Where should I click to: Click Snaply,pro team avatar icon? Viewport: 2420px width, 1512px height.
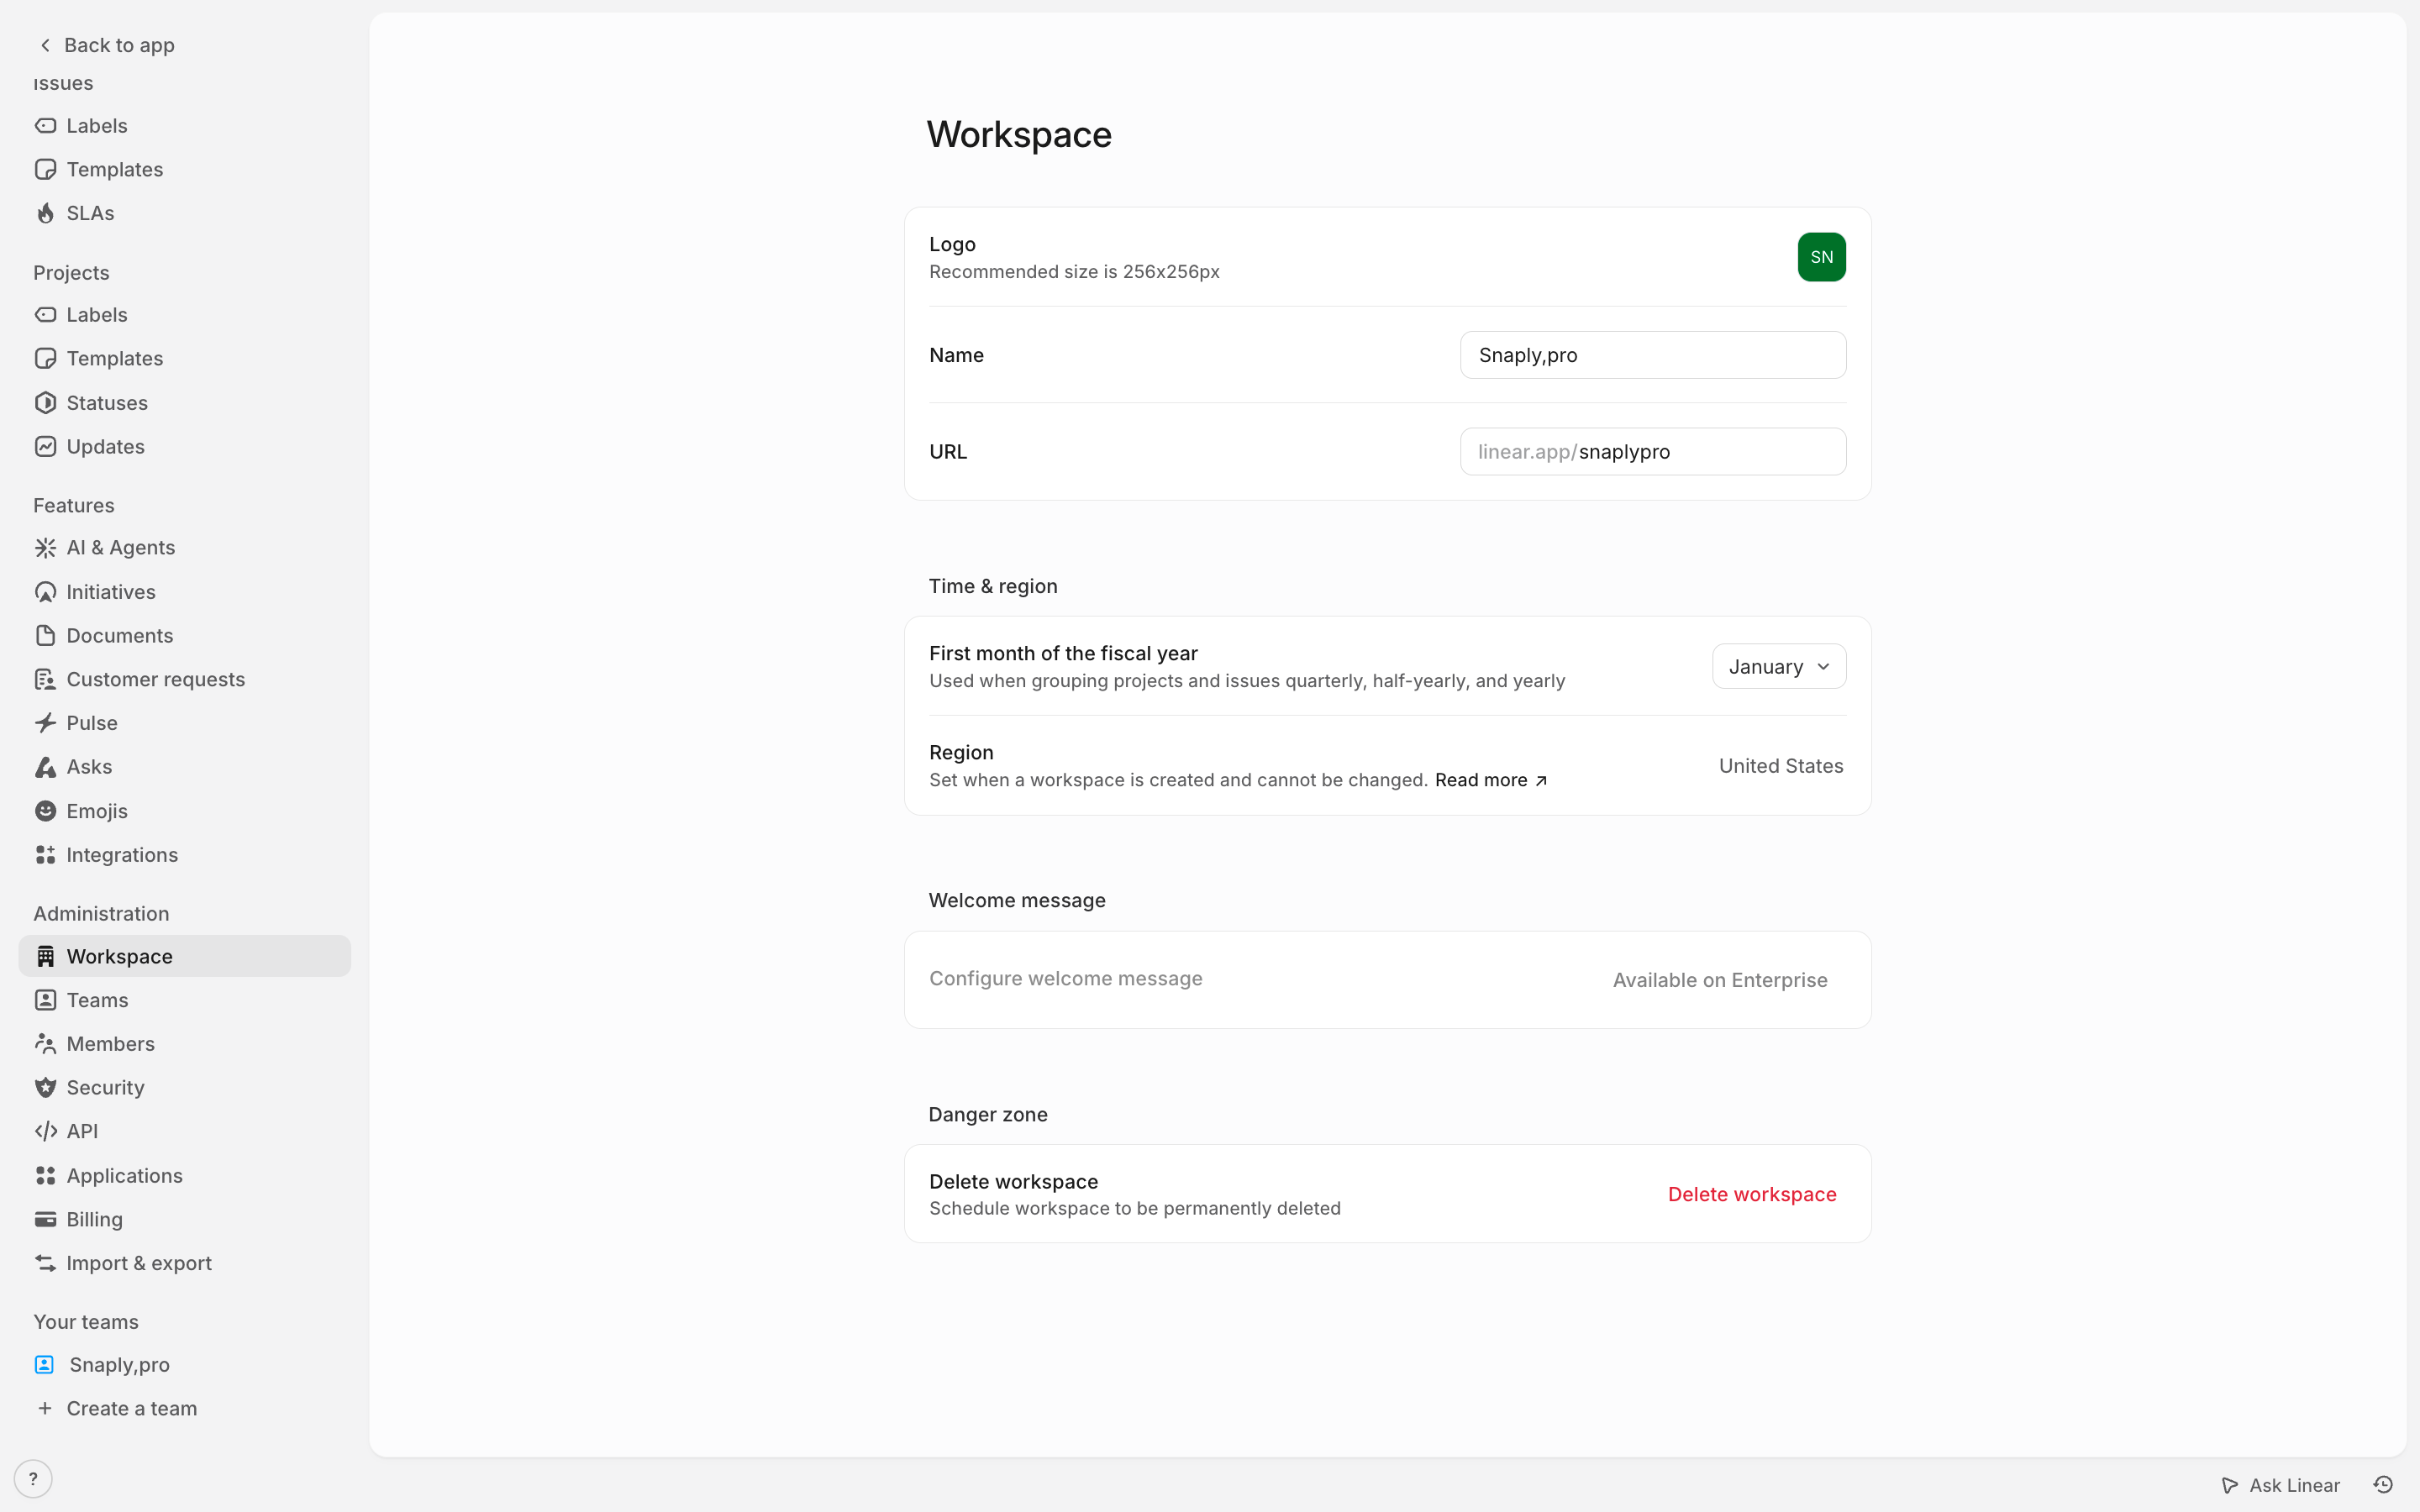[45, 1365]
